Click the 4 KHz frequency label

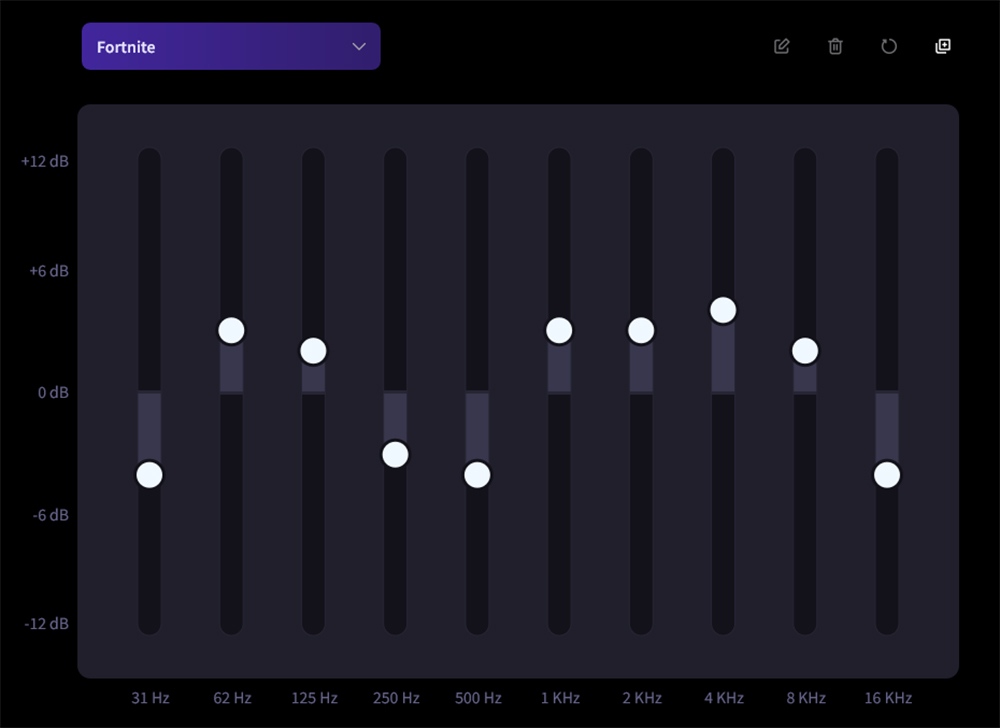(x=723, y=698)
